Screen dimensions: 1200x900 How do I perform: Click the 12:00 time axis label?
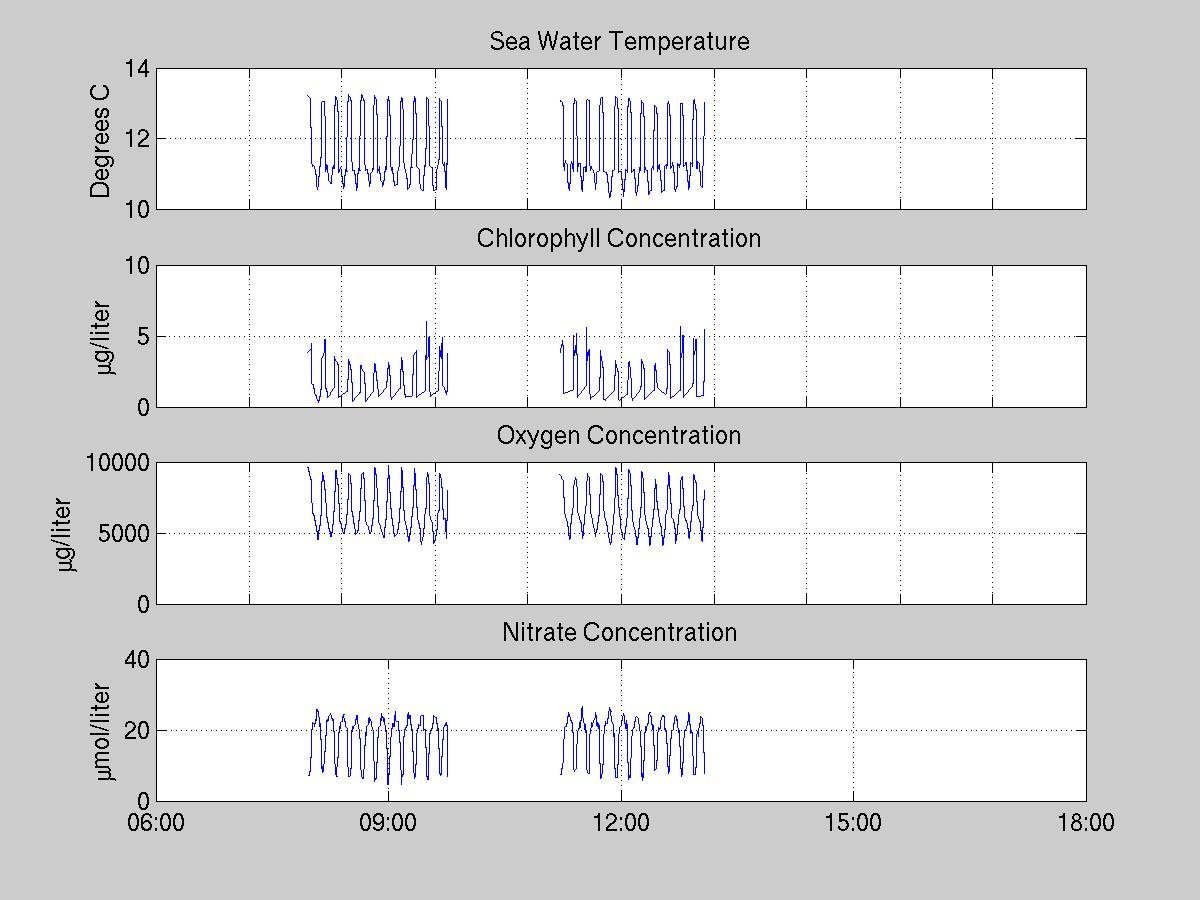click(x=621, y=823)
